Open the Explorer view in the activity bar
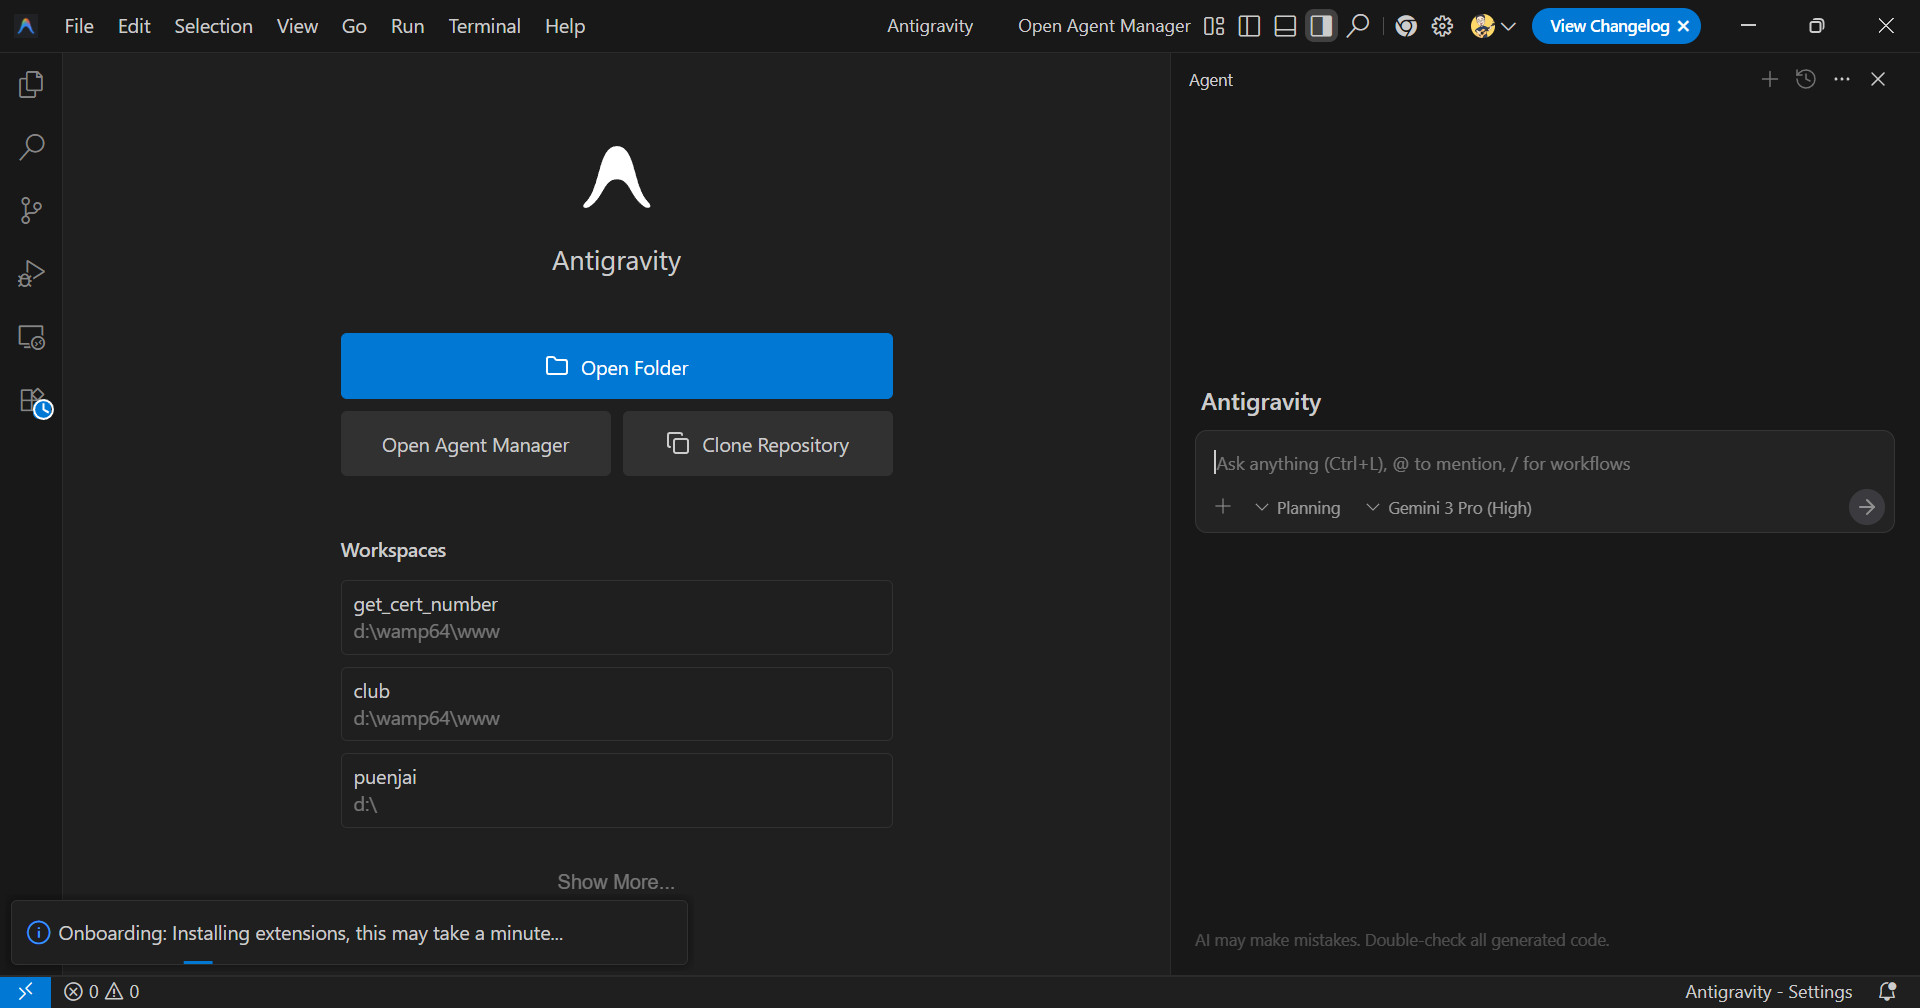The width and height of the screenshot is (1920, 1008). [x=31, y=85]
